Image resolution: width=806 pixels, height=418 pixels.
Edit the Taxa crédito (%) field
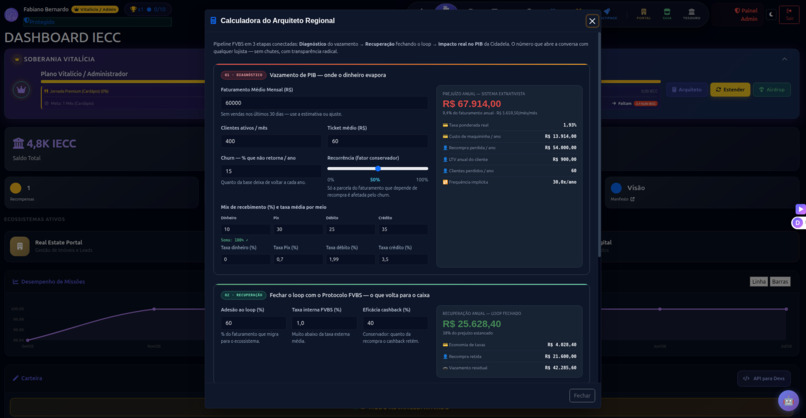click(403, 259)
